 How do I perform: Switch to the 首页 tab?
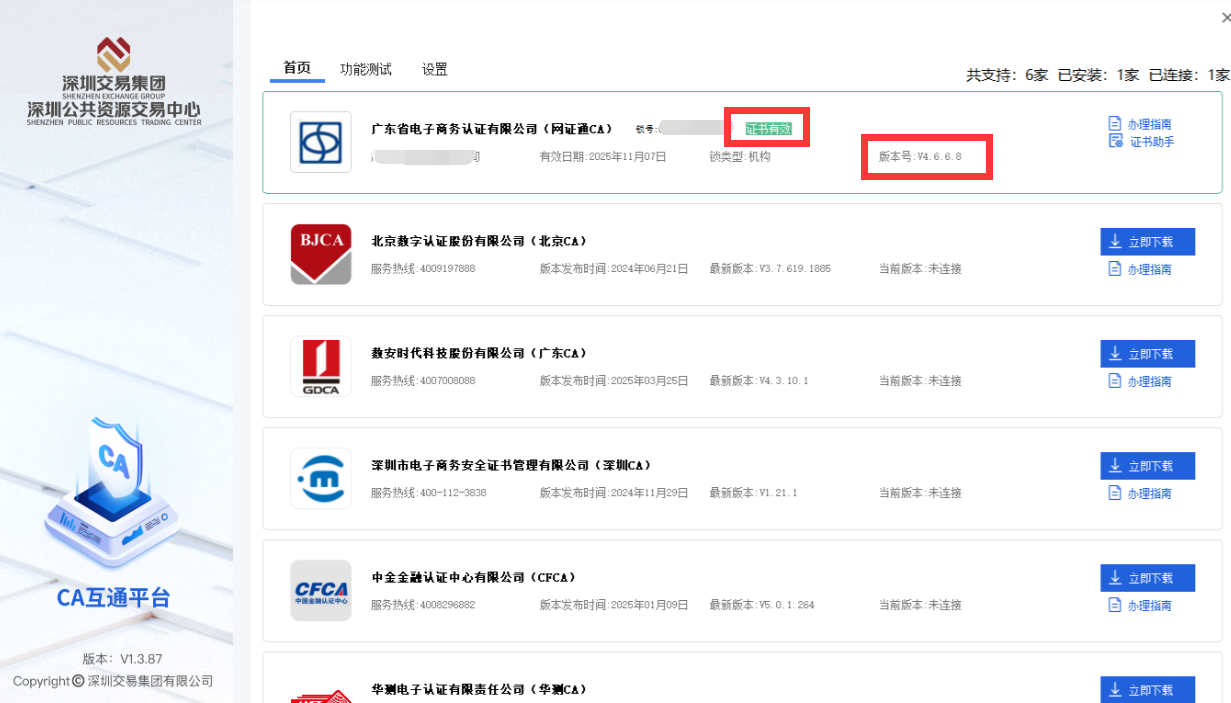(297, 68)
